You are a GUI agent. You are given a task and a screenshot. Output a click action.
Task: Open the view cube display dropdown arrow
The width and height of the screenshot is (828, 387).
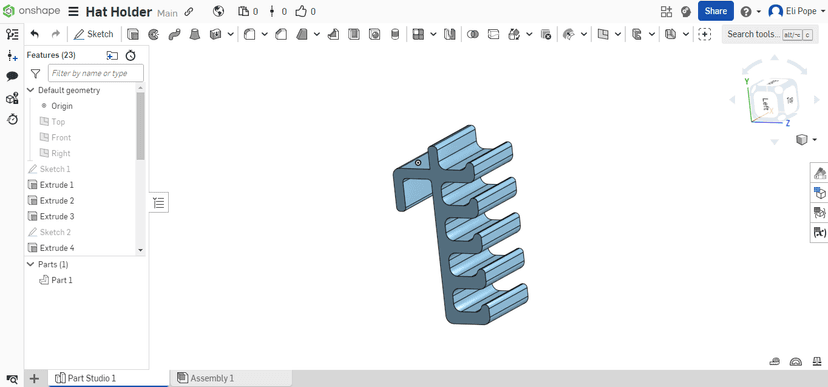(x=815, y=140)
